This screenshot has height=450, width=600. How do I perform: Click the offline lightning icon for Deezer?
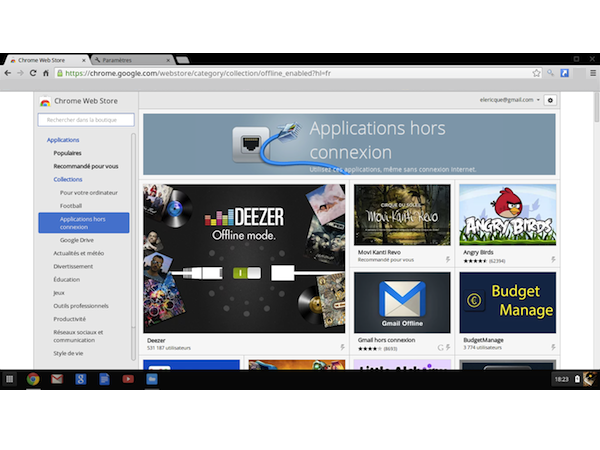(342, 347)
